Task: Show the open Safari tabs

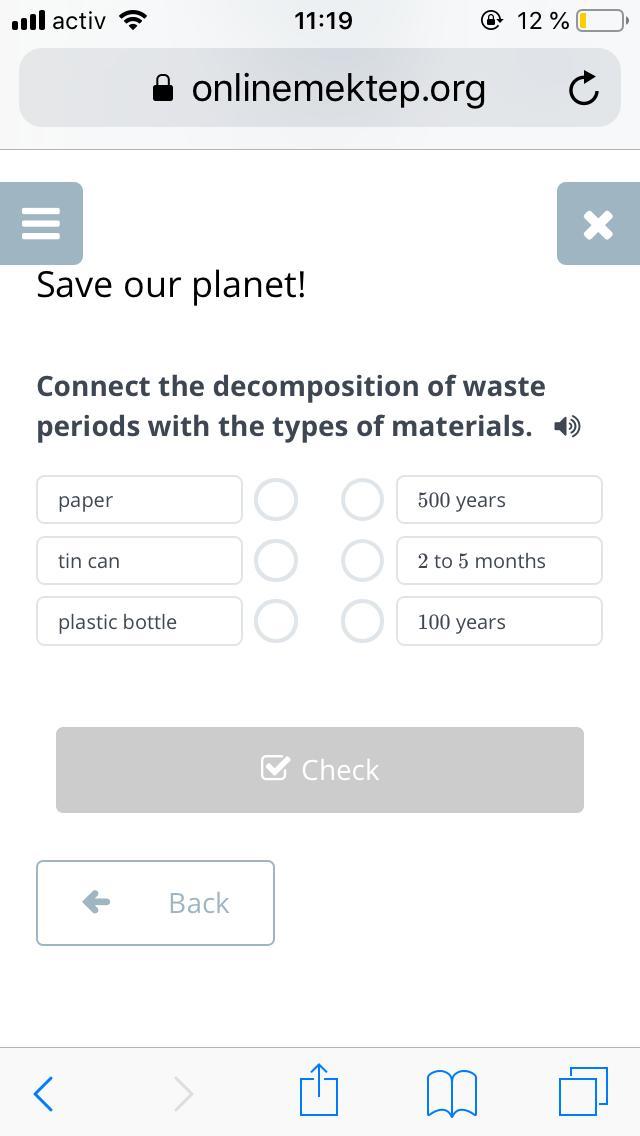Action: (x=583, y=1091)
